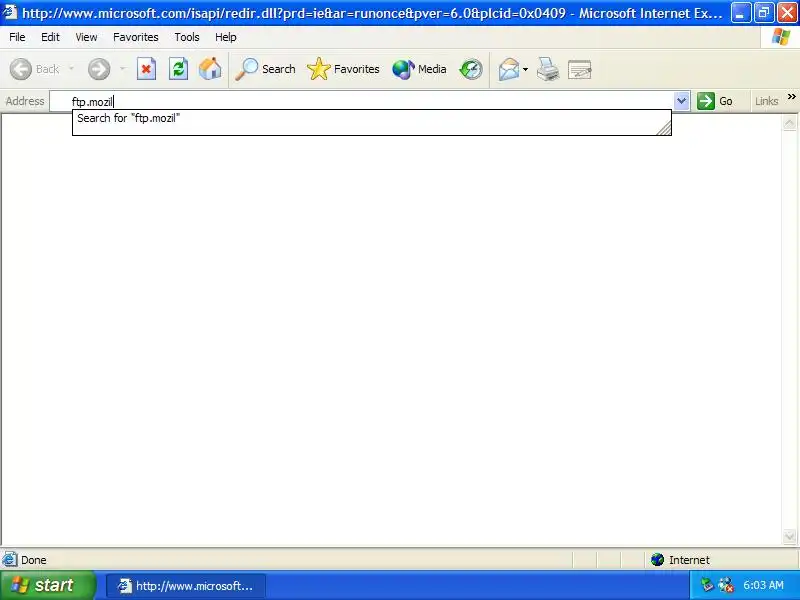Click the green Go button
800x600 pixels.
click(715, 101)
